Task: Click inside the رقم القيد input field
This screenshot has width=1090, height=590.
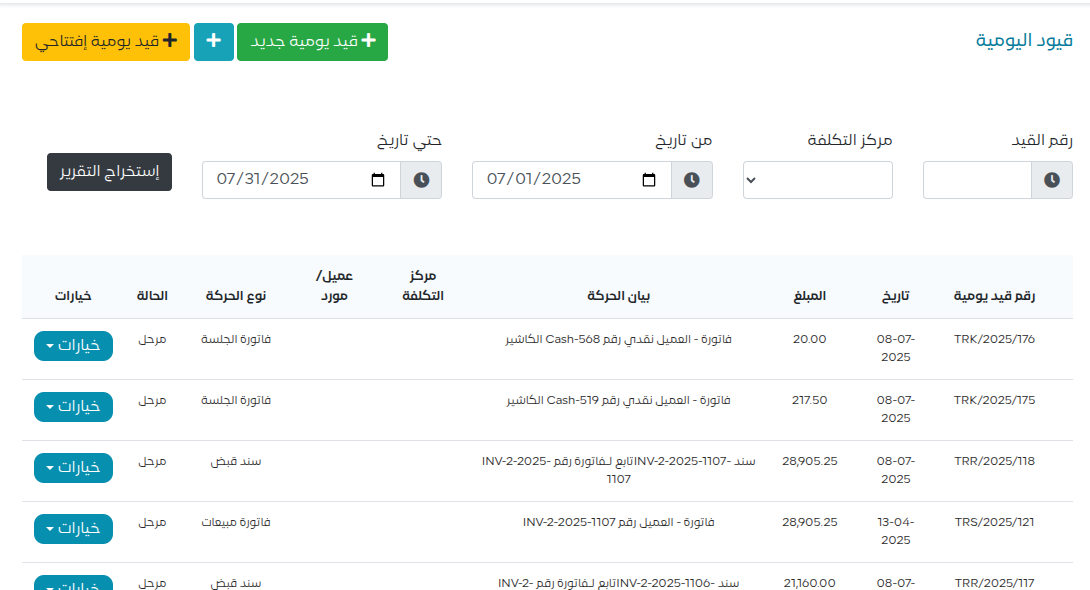Action: (x=976, y=180)
